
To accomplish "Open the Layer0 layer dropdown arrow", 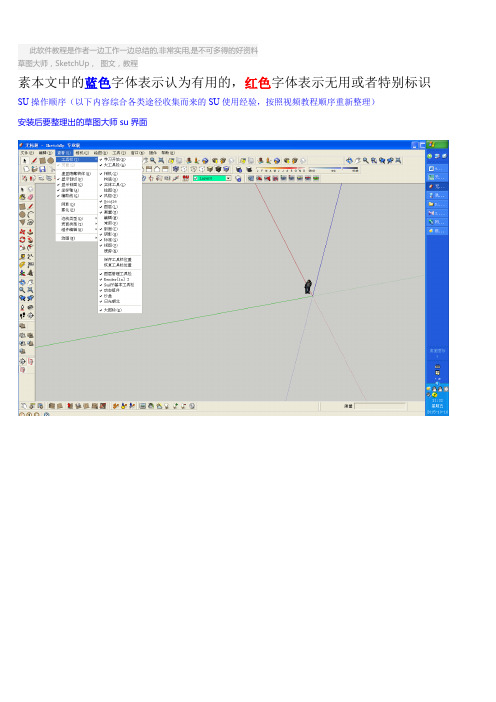I will 229,178.
